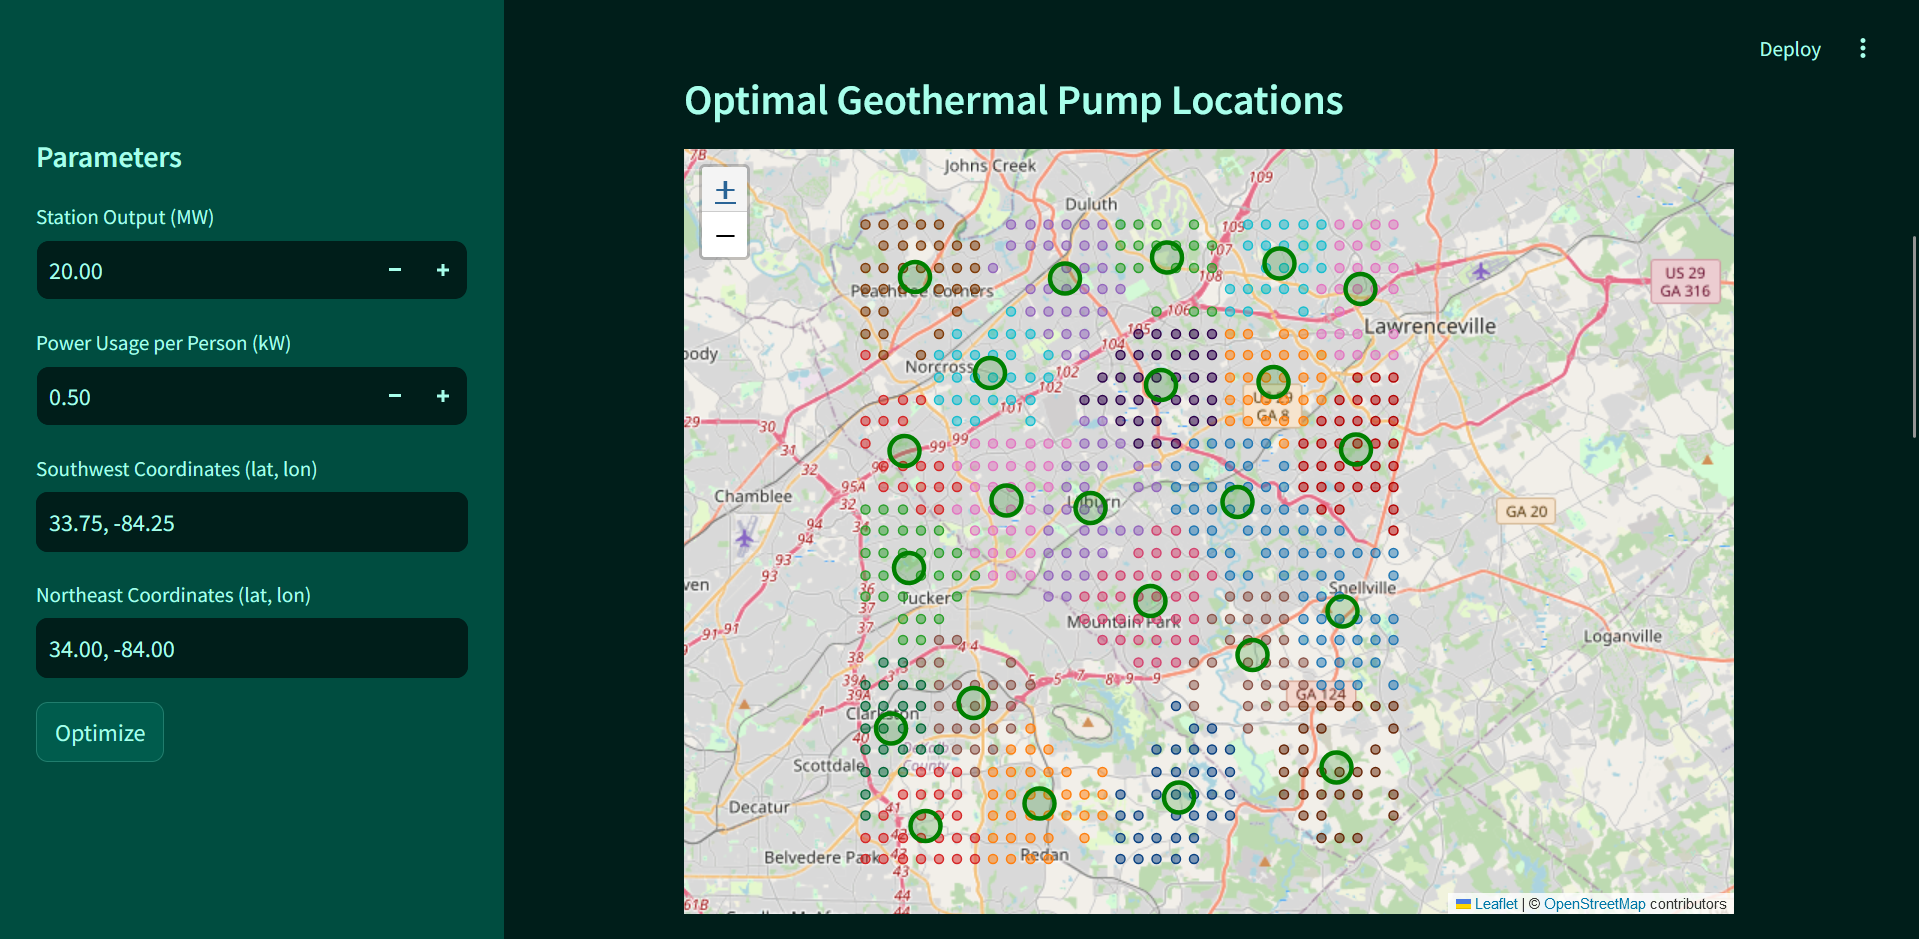Open the OpenStreetMap attribution link
This screenshot has width=1919, height=939.
pyautogui.click(x=1594, y=904)
